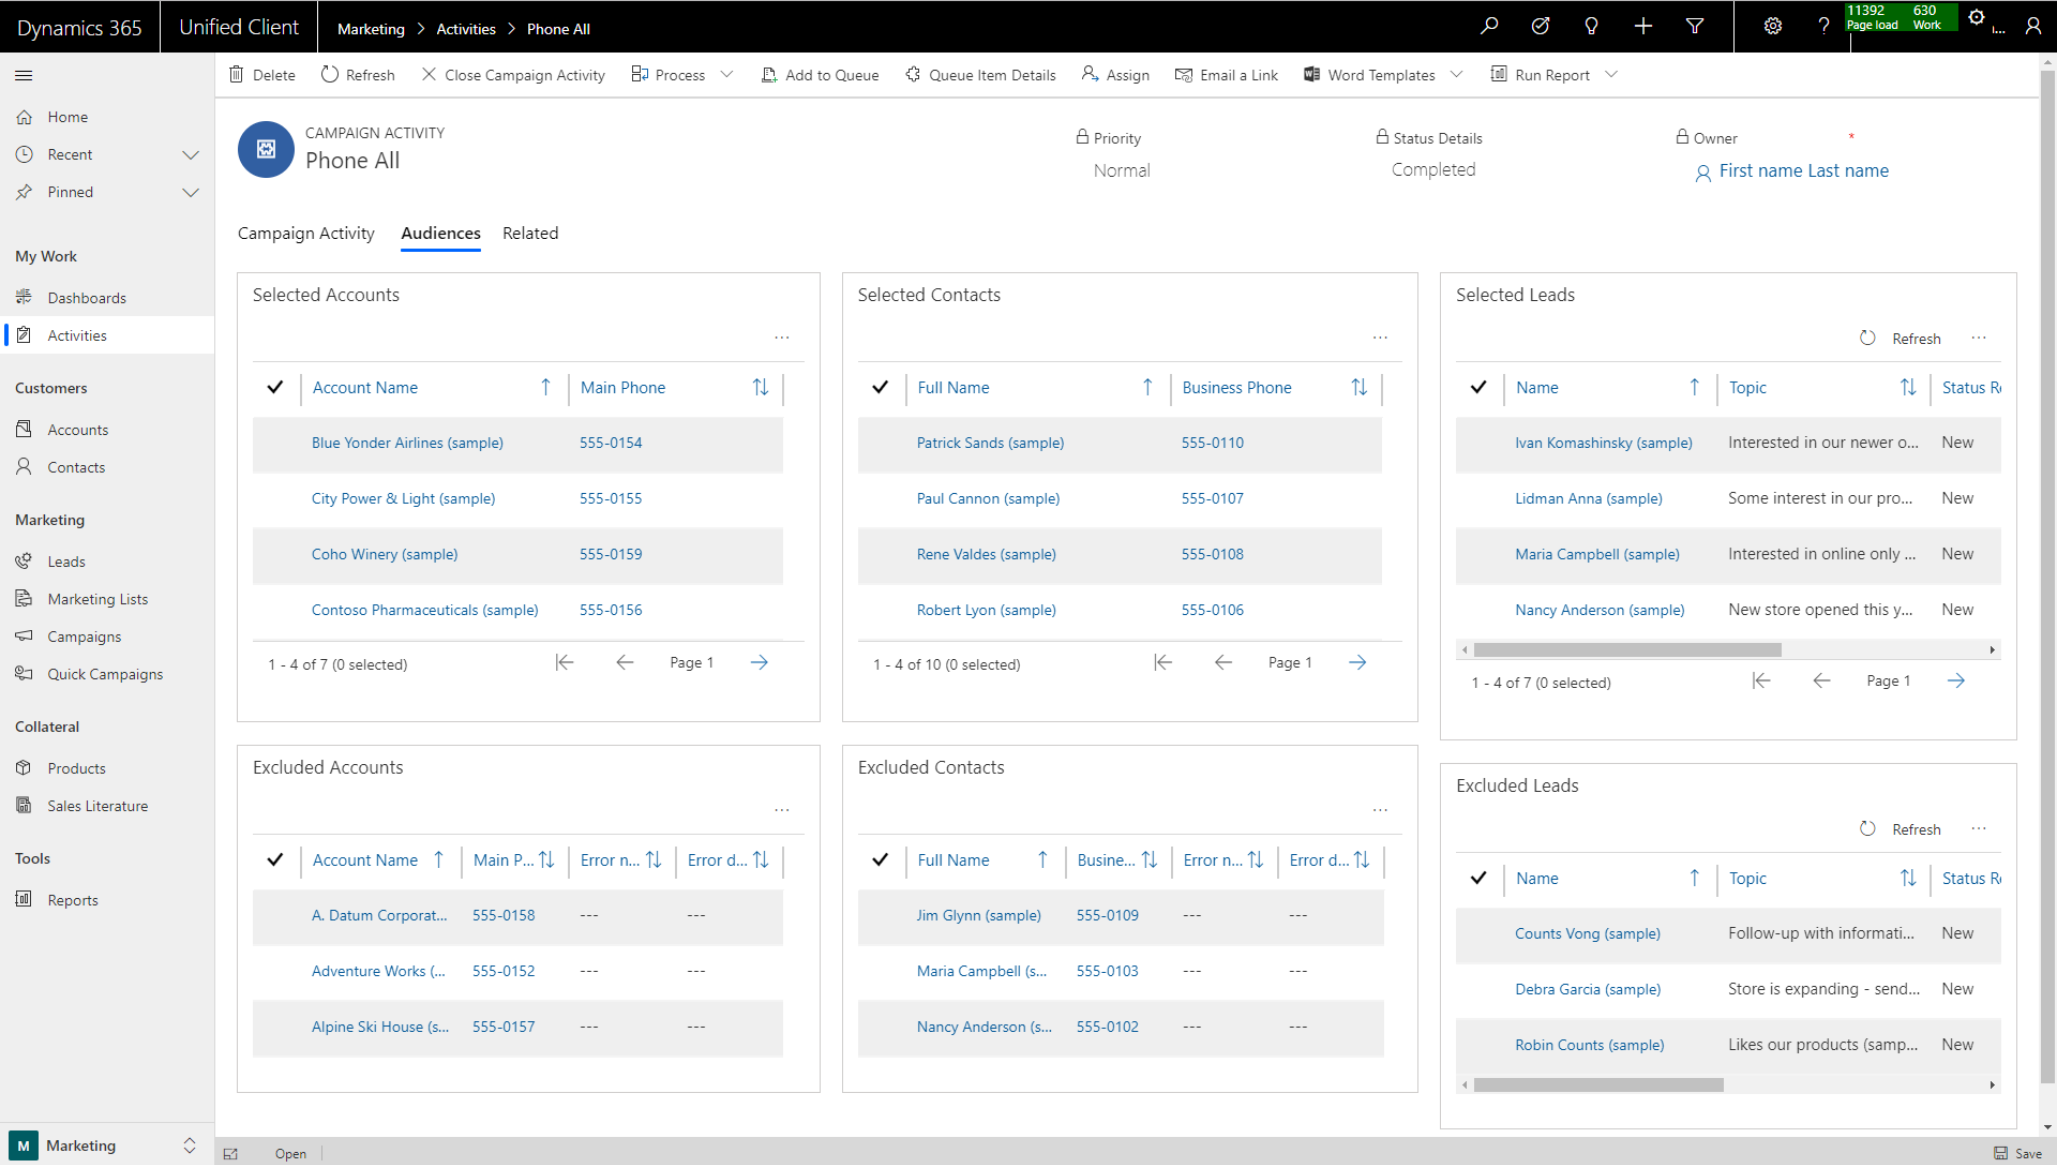Screen dimensions: 2058x1165
Task: Expand the Run Report dropdown arrow
Action: 1611,75
